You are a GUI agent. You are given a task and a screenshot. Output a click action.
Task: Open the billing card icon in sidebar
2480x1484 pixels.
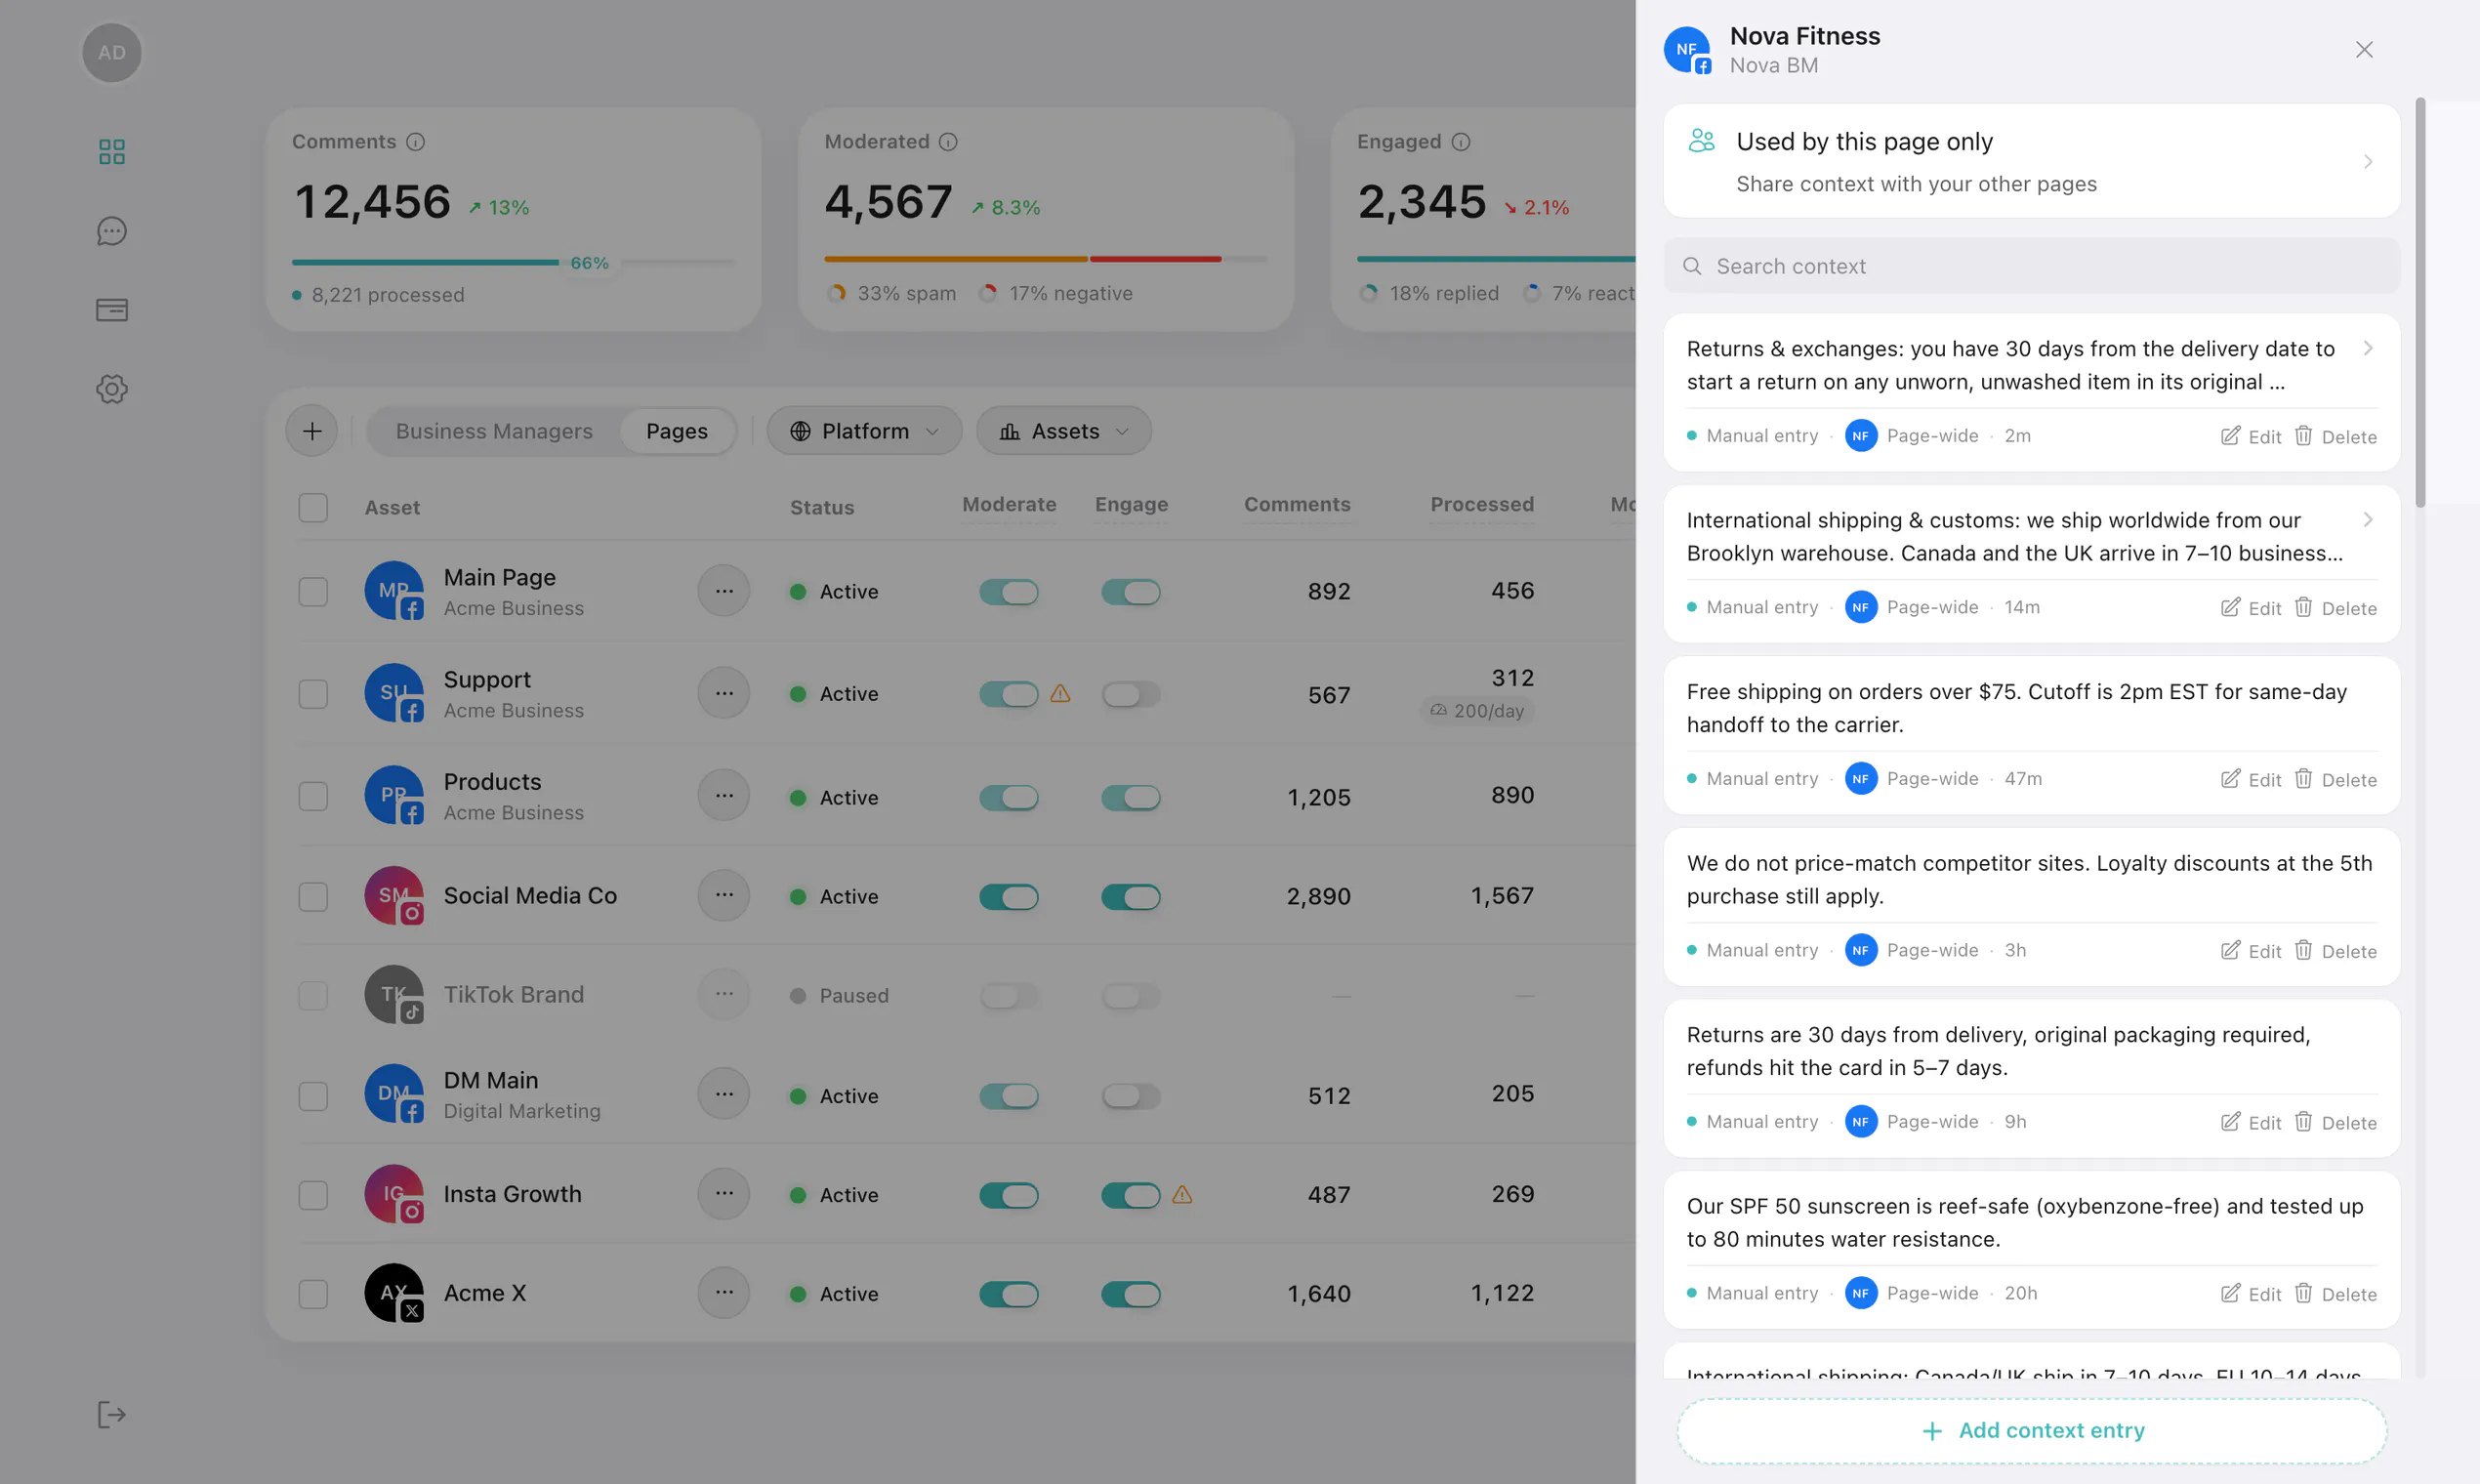coord(112,310)
